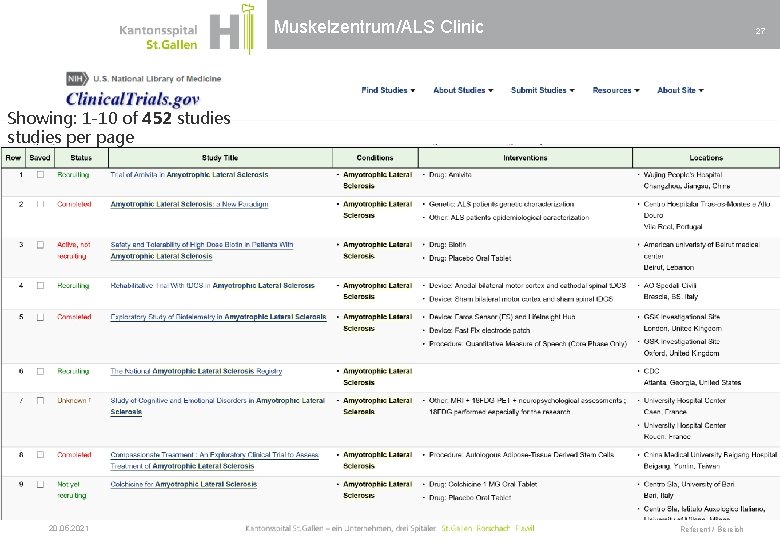Check the Saved box for row 2
Screen dimensions: 780x540
point(40,204)
